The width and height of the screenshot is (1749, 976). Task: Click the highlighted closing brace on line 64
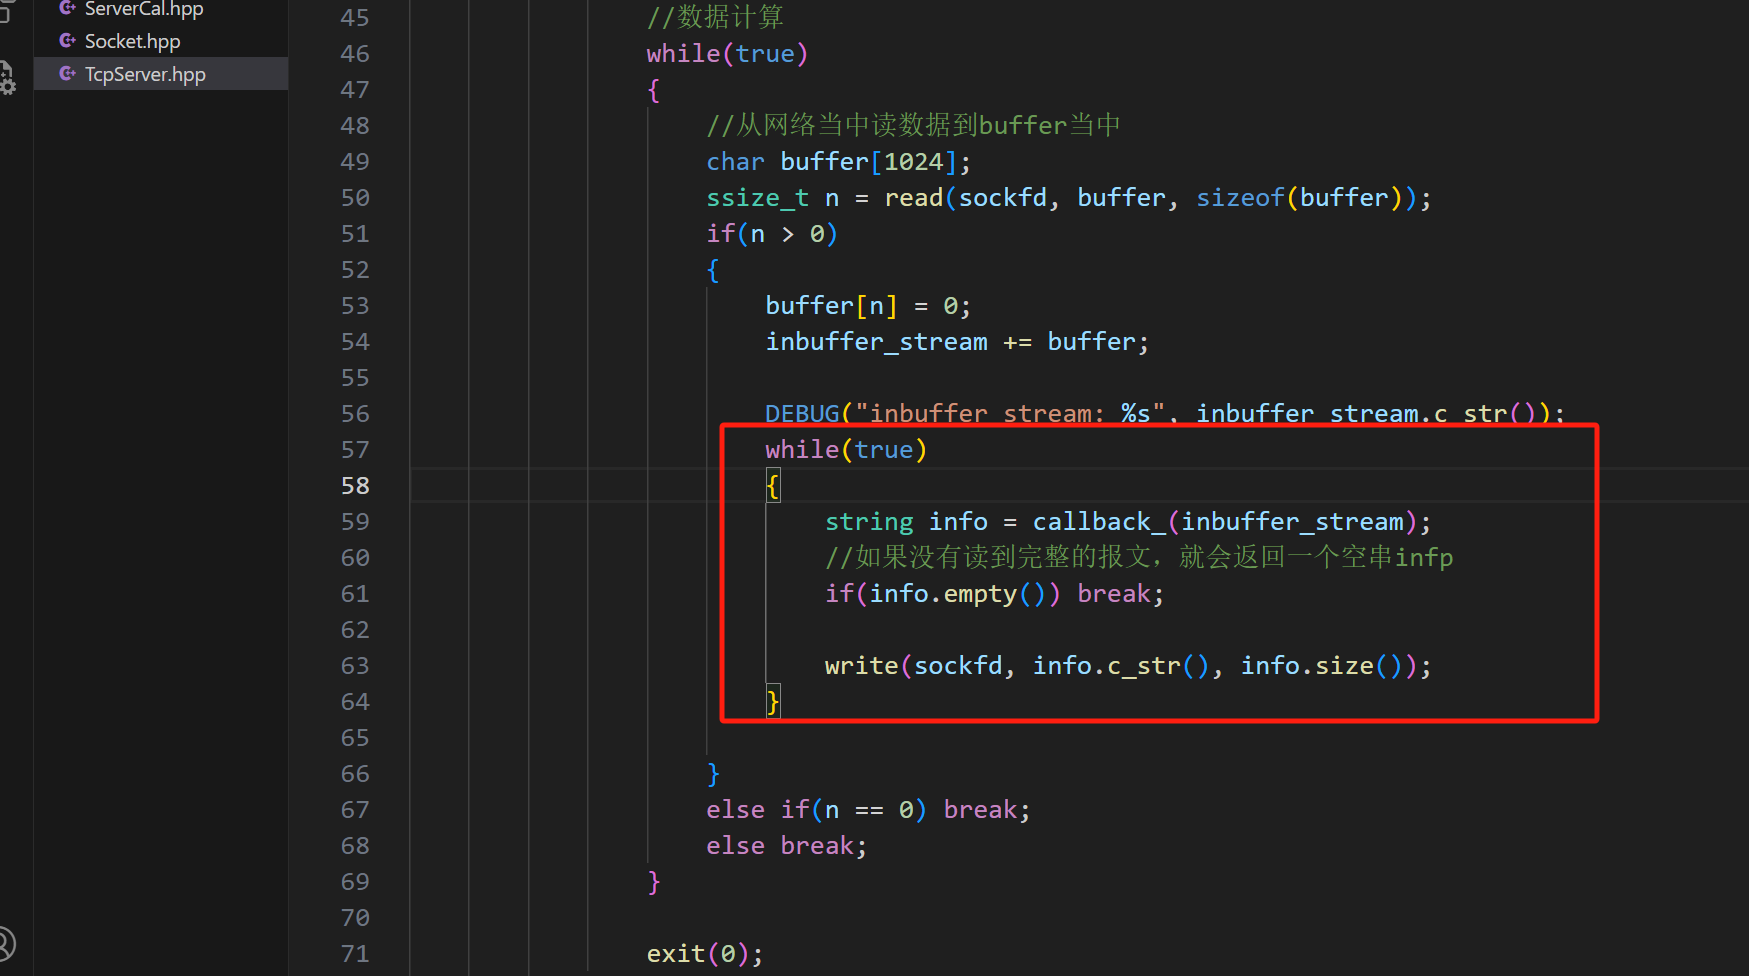click(773, 702)
